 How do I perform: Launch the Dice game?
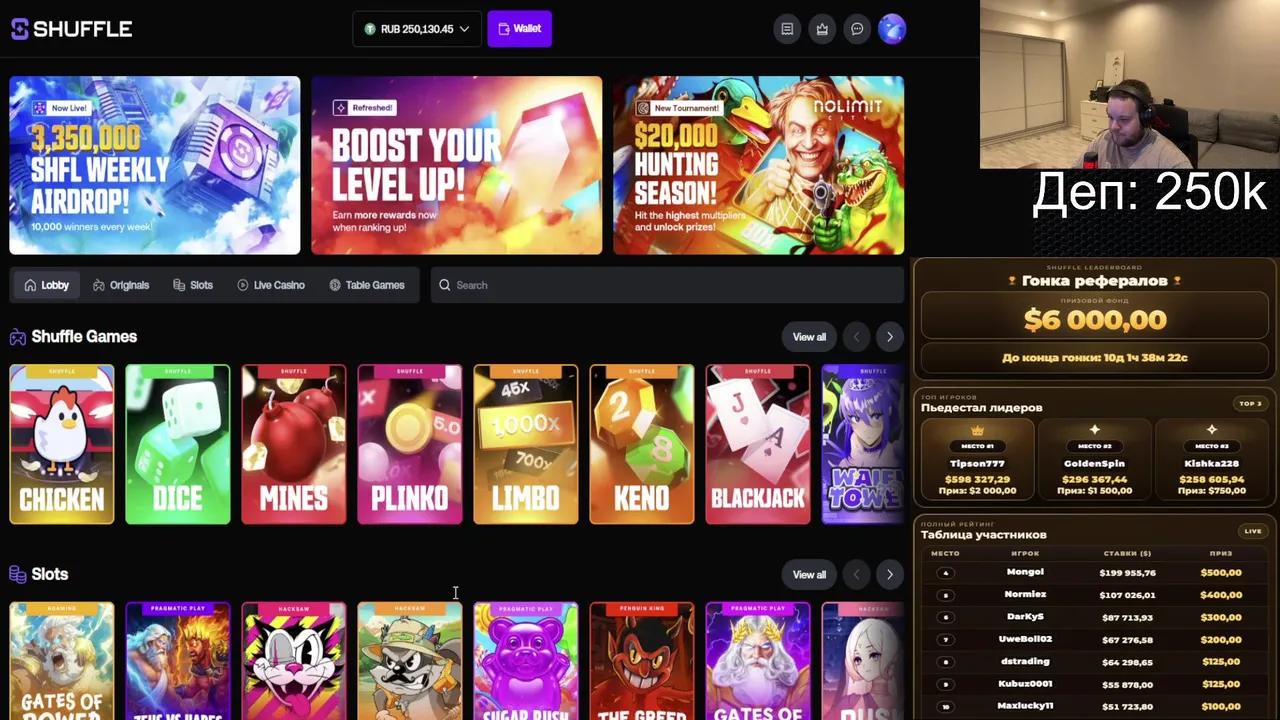(178, 444)
